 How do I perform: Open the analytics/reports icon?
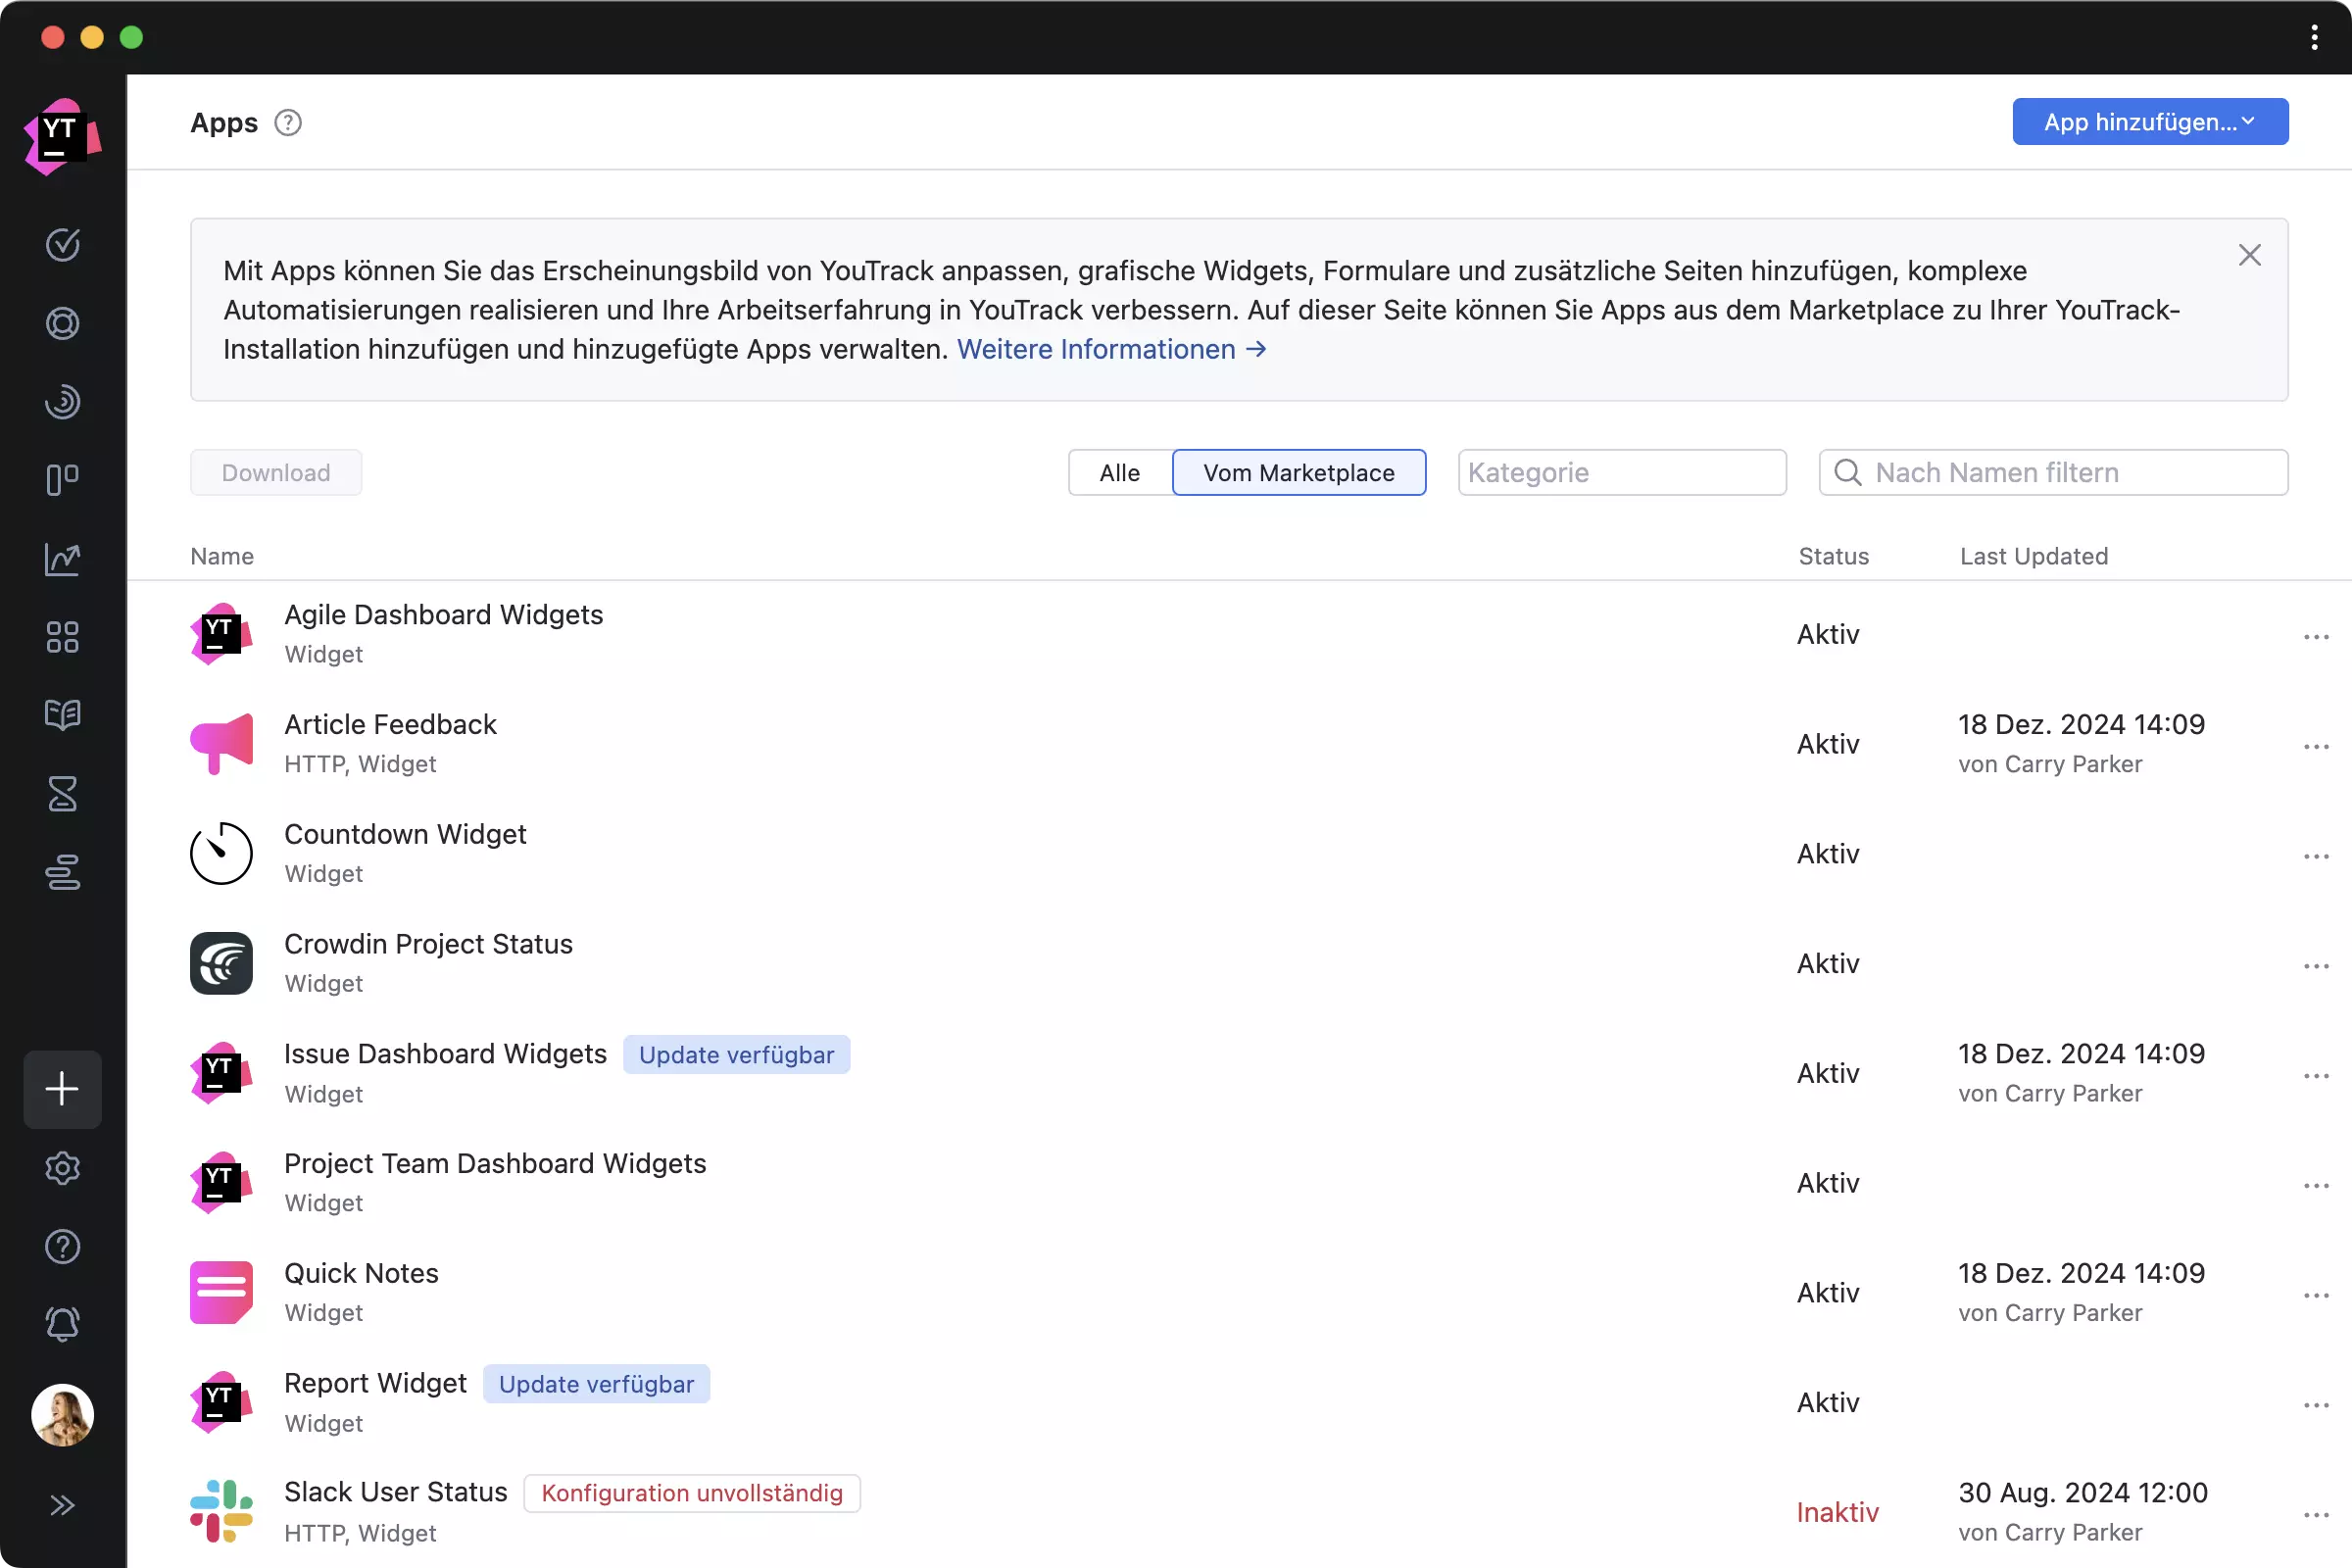[63, 559]
